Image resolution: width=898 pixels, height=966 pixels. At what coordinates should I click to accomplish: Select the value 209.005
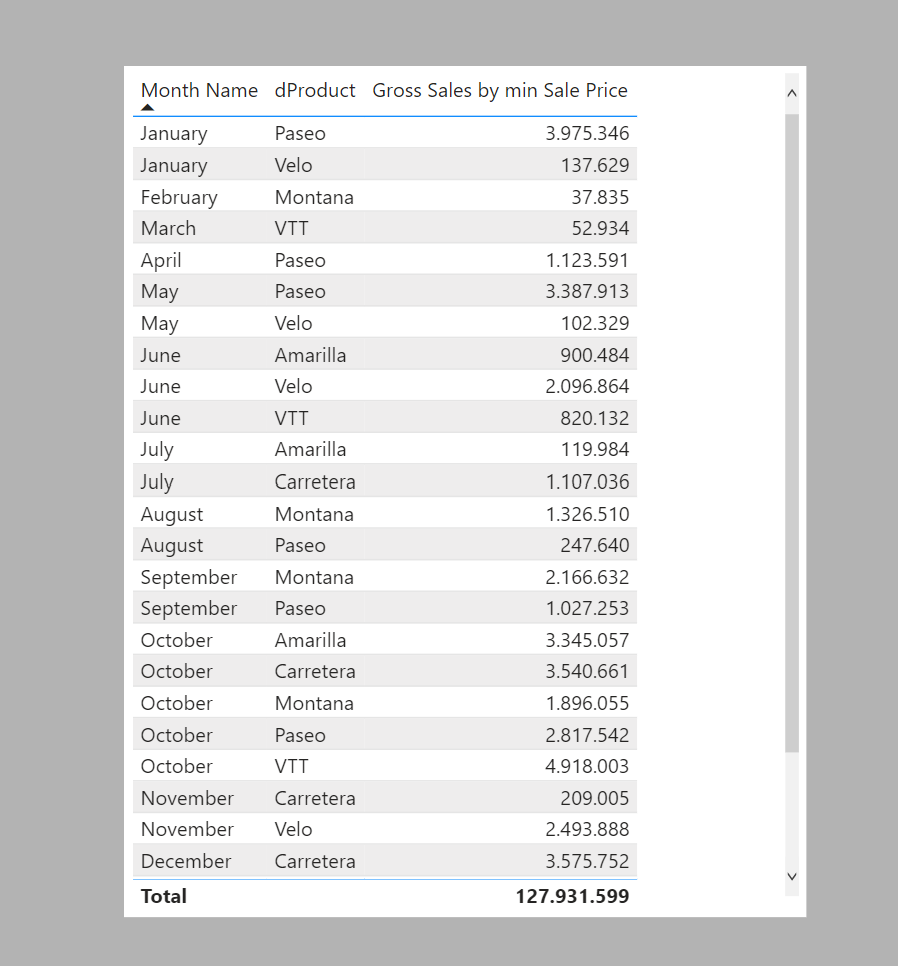595,798
